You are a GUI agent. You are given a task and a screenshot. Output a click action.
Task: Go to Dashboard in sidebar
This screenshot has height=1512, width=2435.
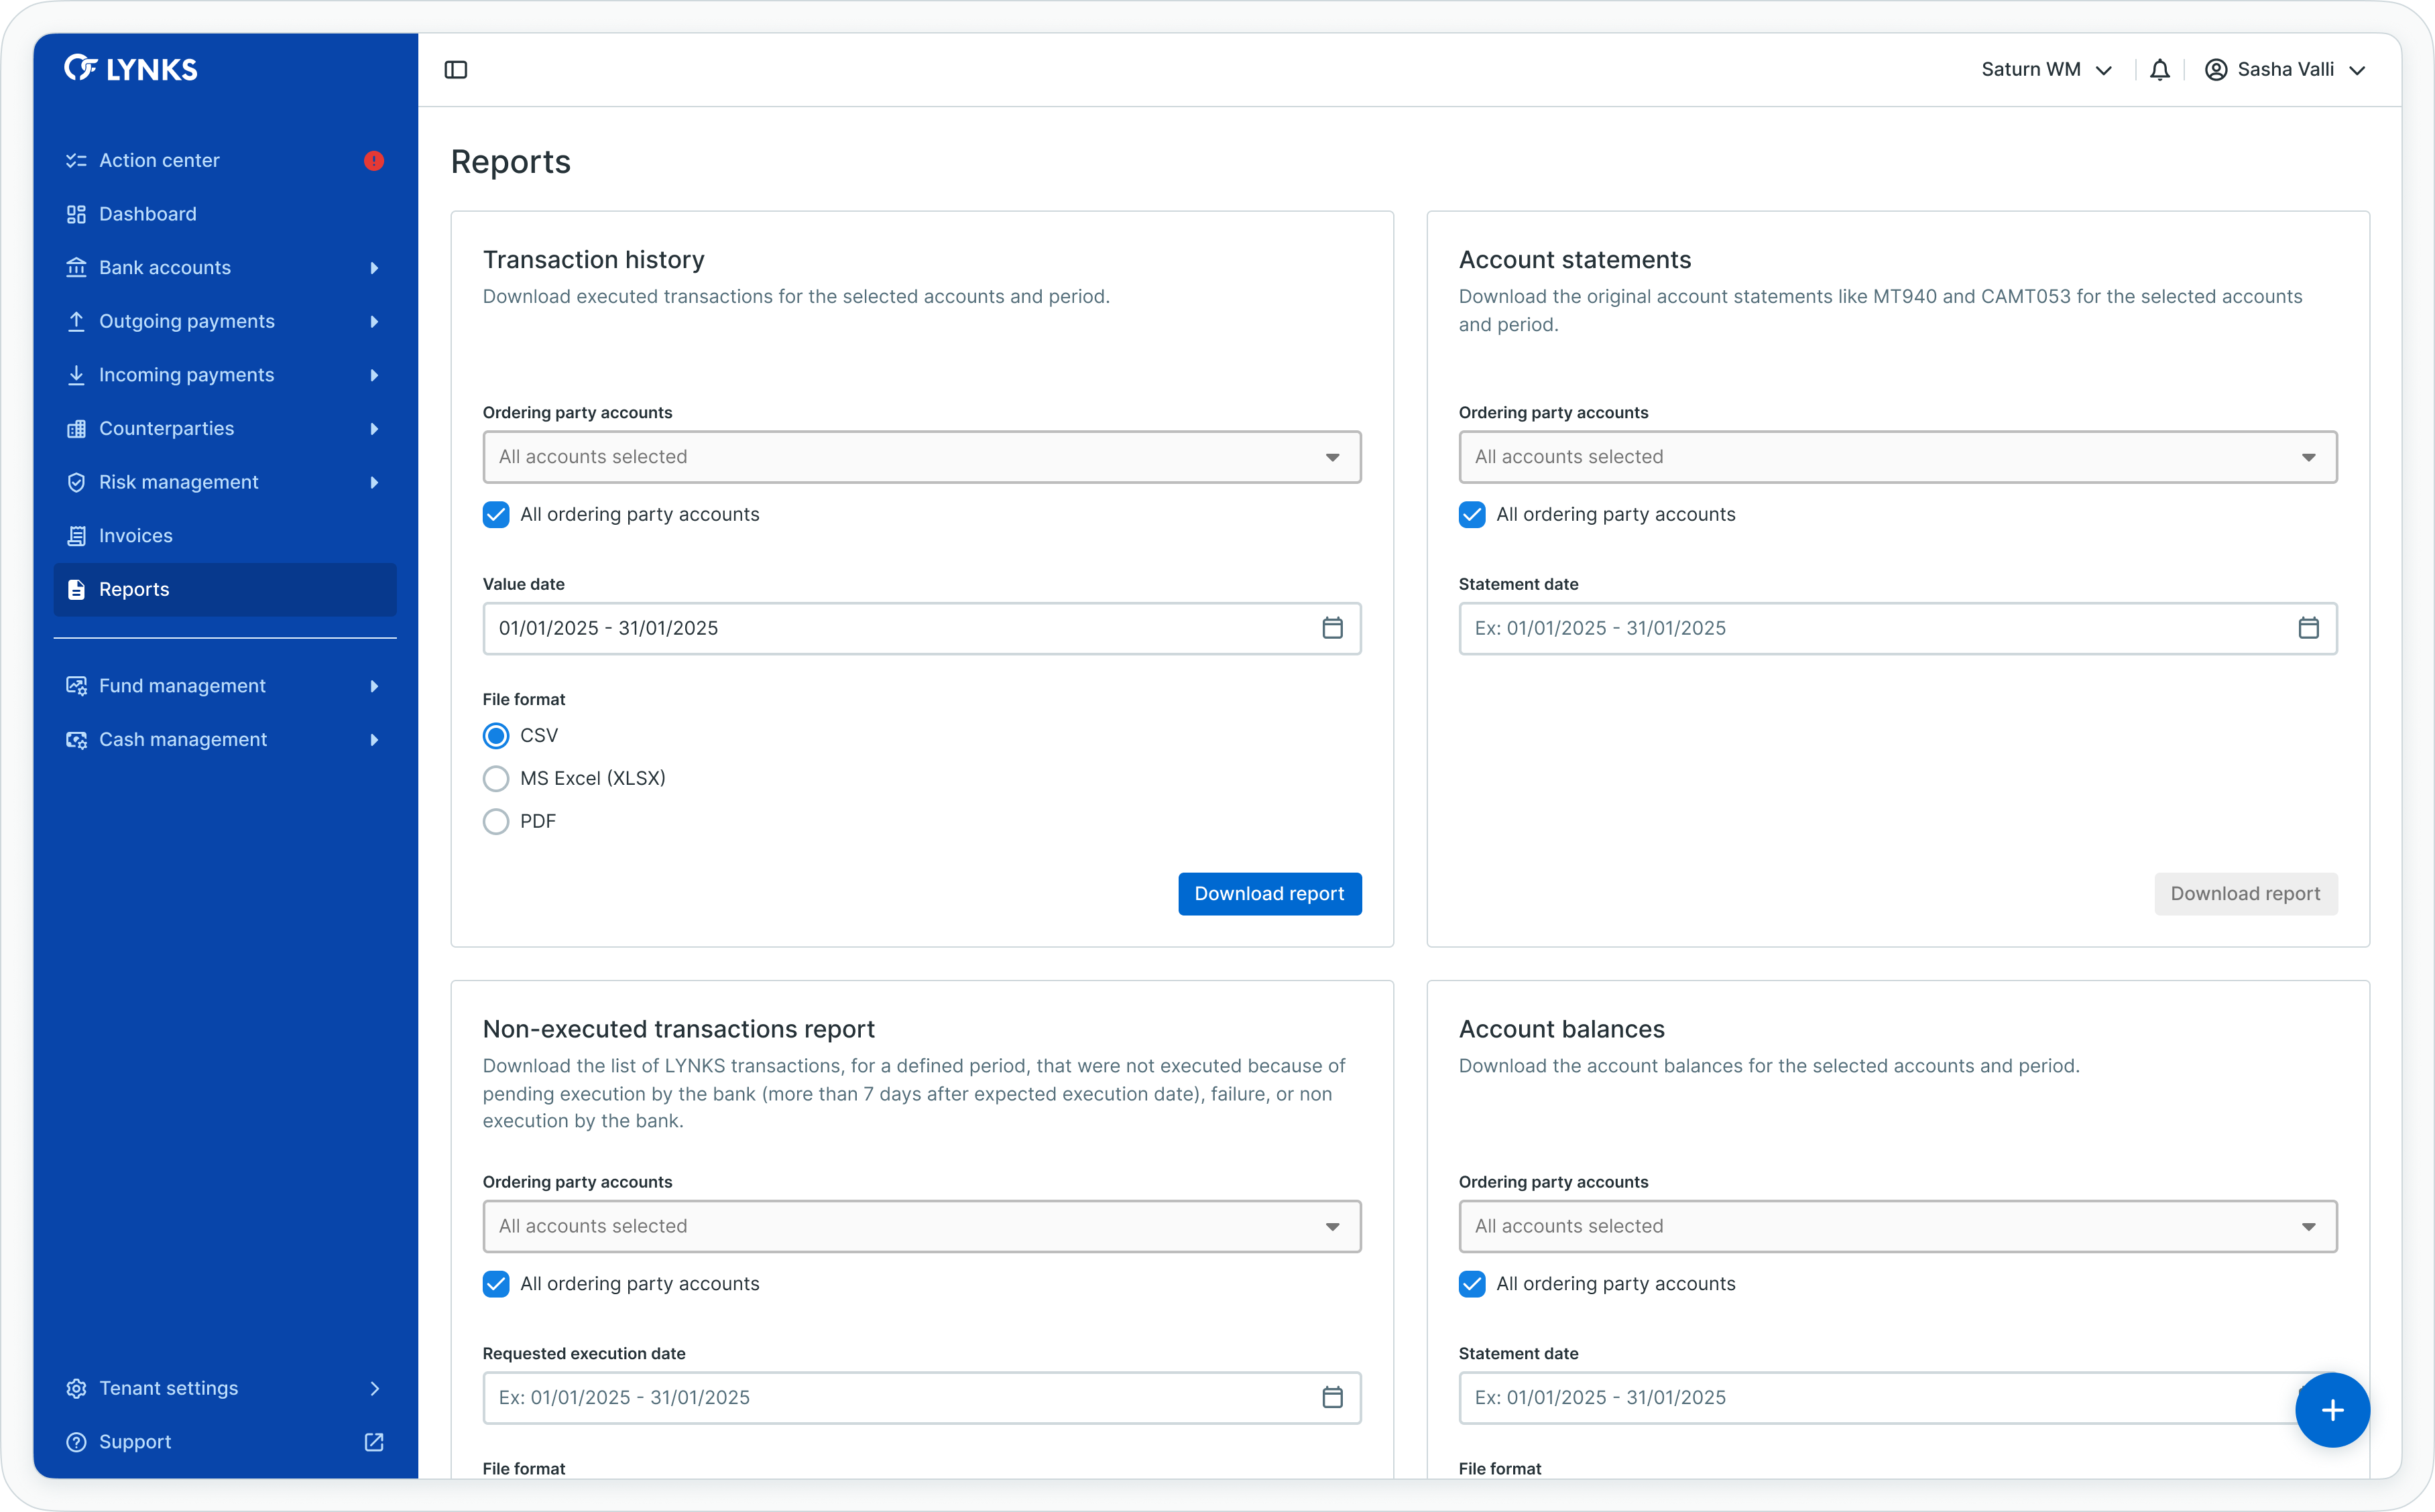pos(148,214)
